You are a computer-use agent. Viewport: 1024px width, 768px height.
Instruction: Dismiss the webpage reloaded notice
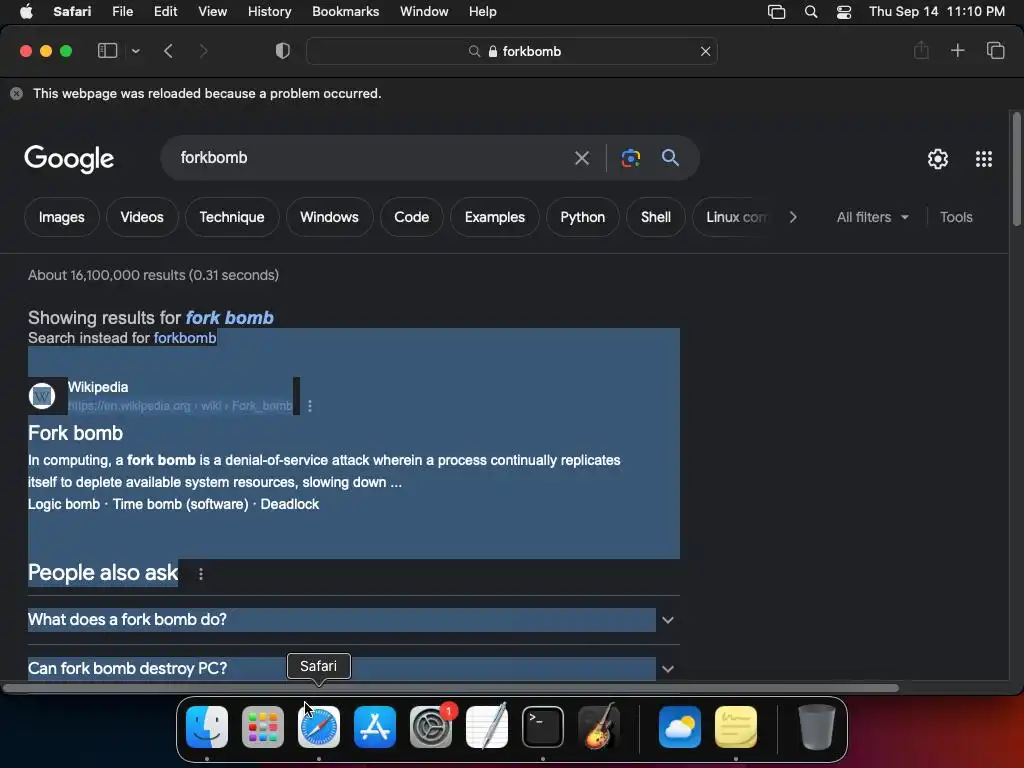(x=16, y=93)
